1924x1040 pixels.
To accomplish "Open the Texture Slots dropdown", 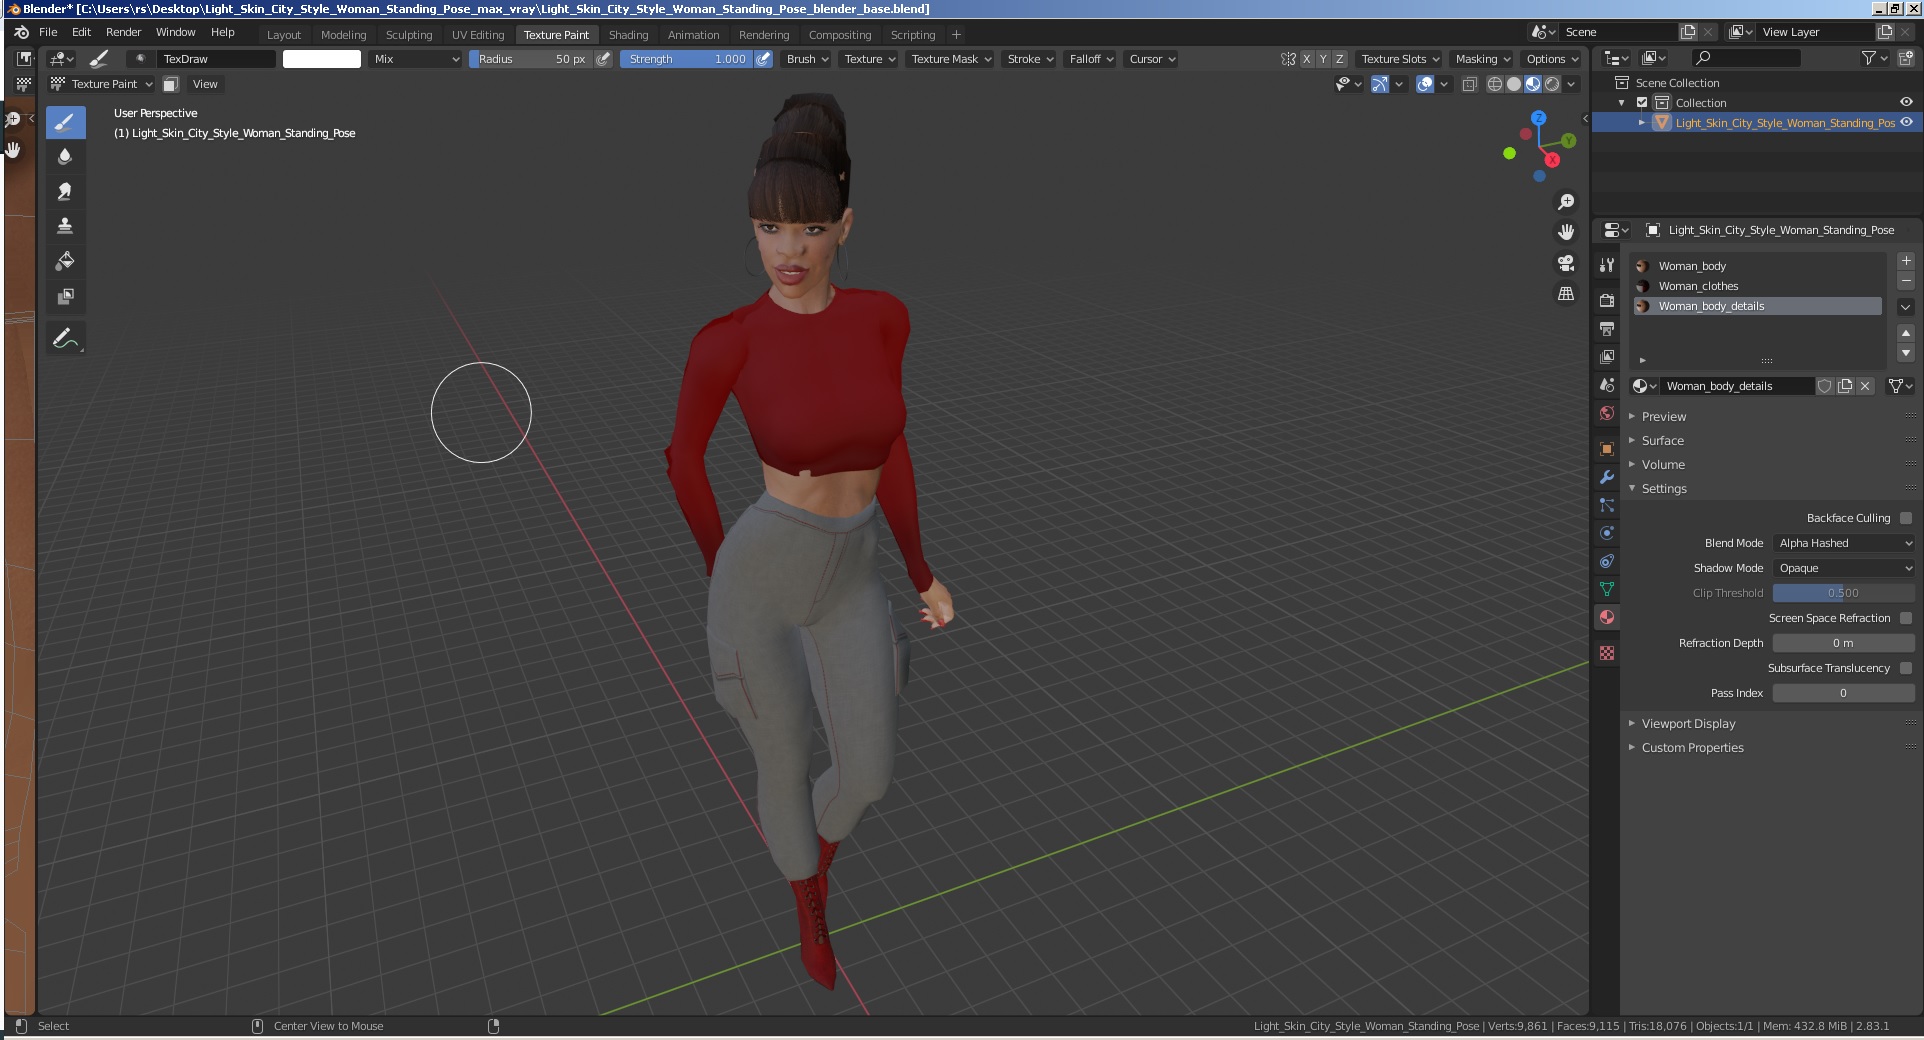I will 1399,59.
